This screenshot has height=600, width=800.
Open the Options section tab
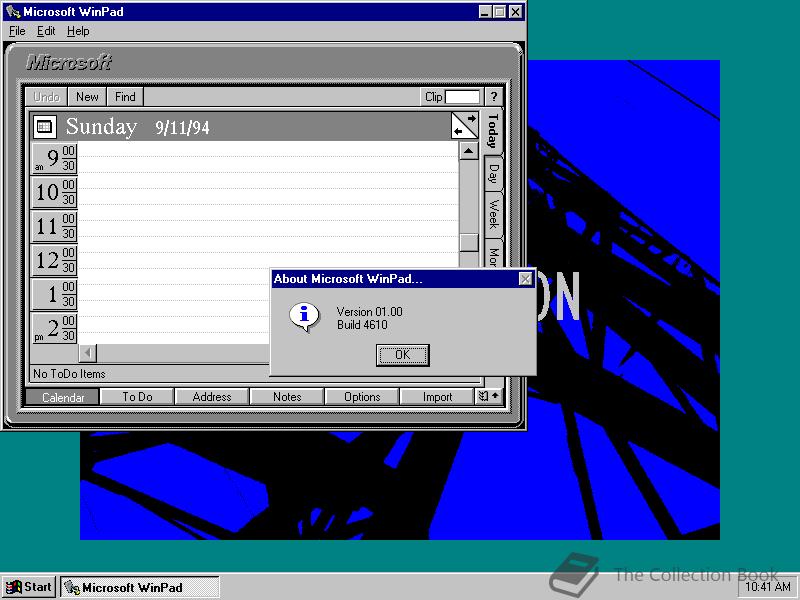[x=362, y=397]
